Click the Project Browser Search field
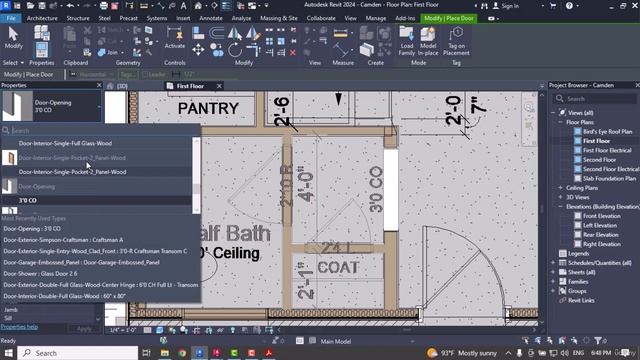 point(595,99)
